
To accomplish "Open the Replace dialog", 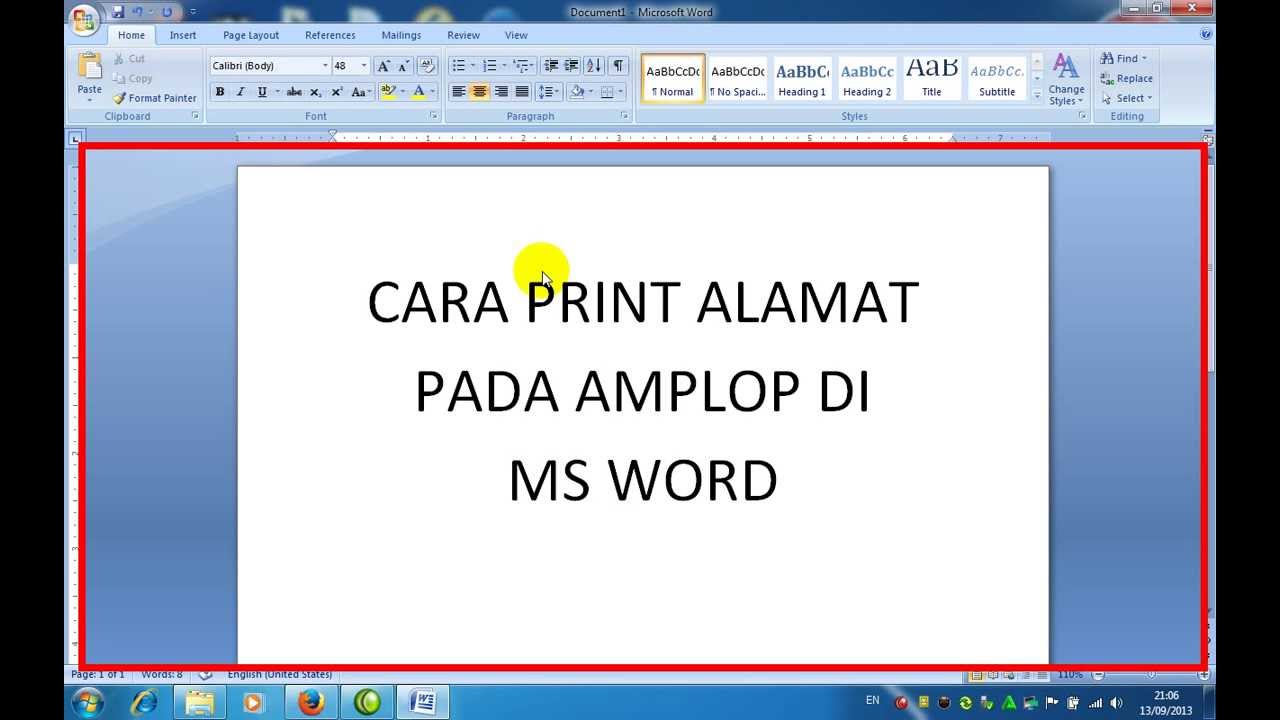I will [x=1126, y=78].
